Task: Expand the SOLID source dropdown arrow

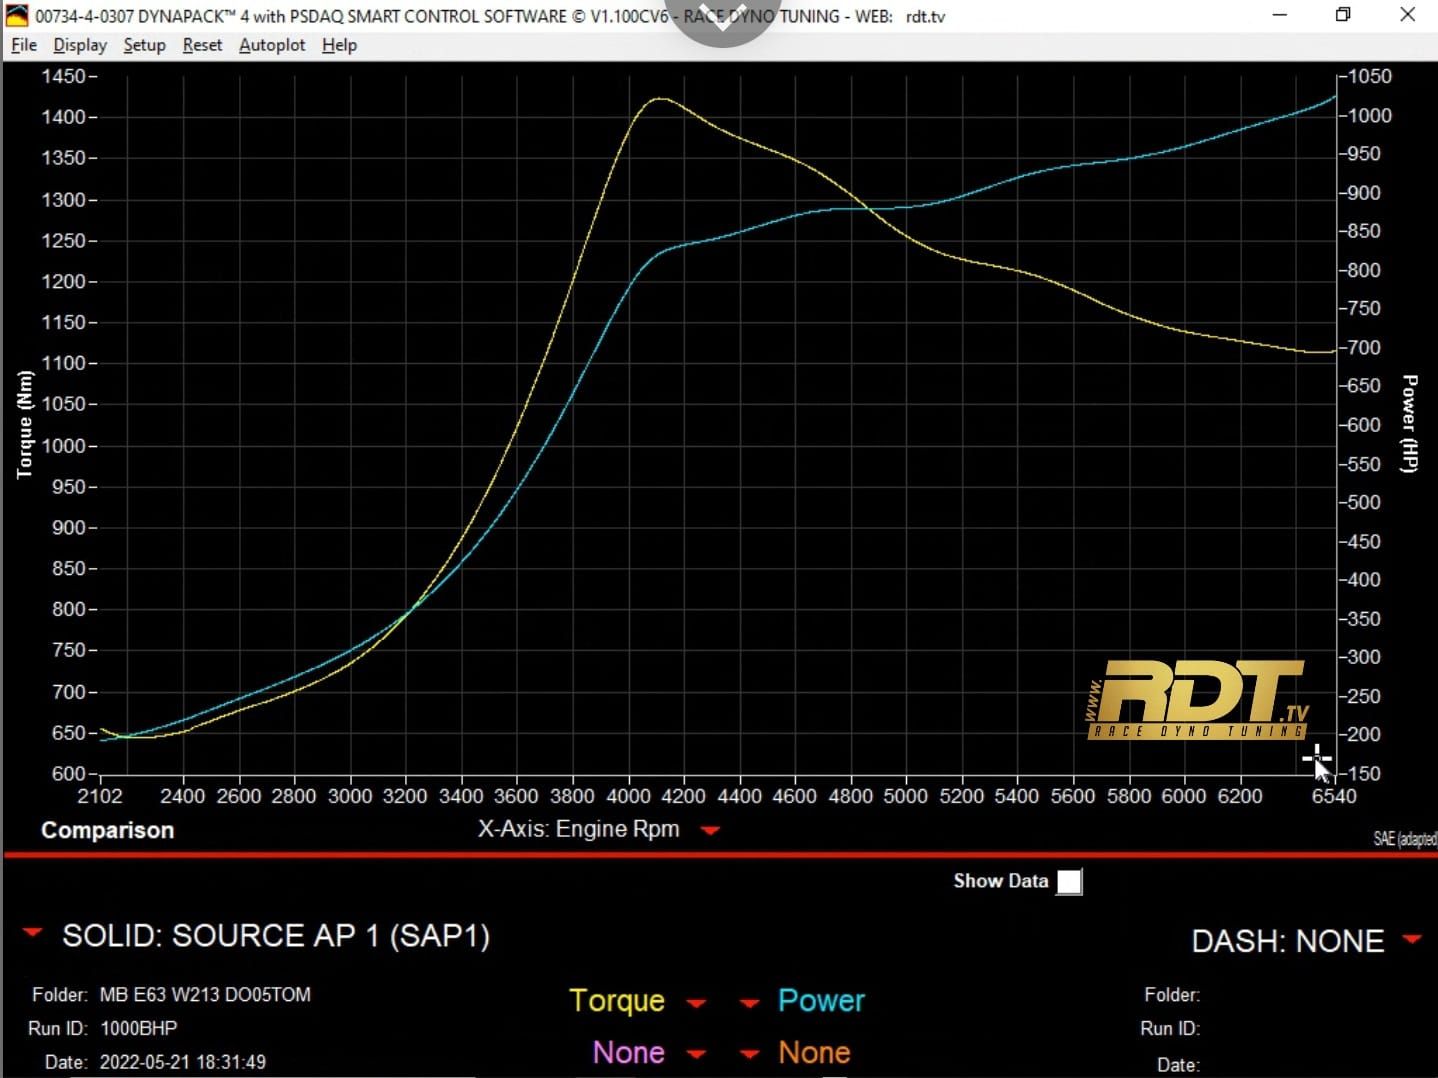Action: tap(33, 933)
